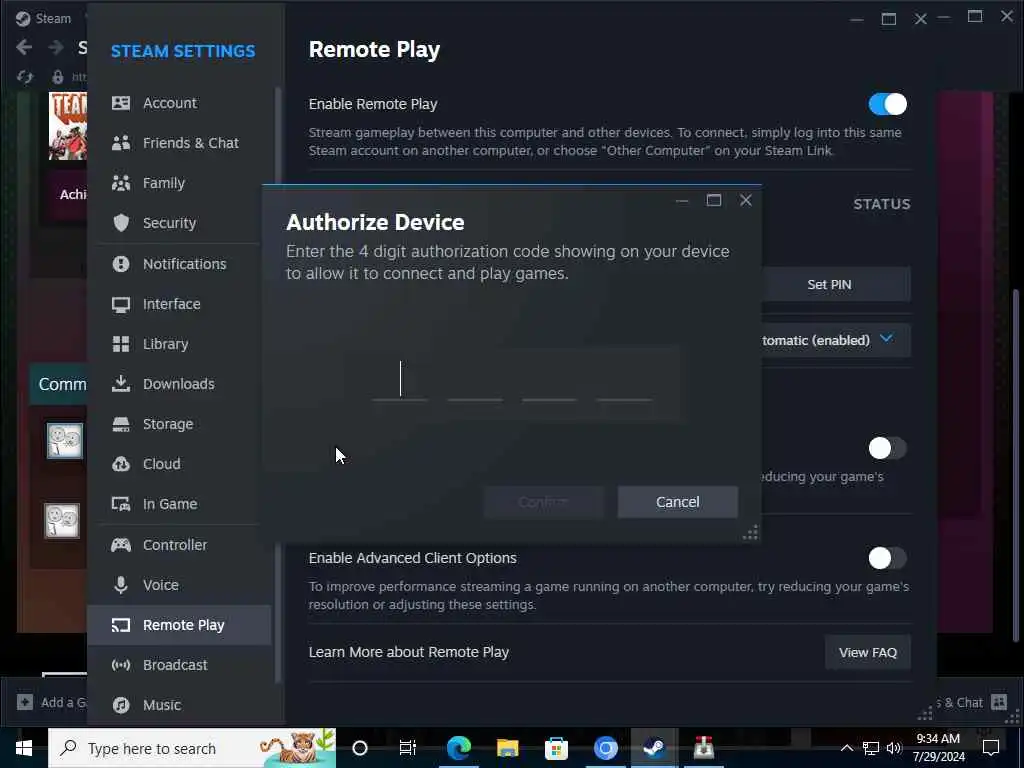Viewport: 1024px width, 768px height.
Task: Open Friends & Chat settings icon
Action: tap(121, 143)
